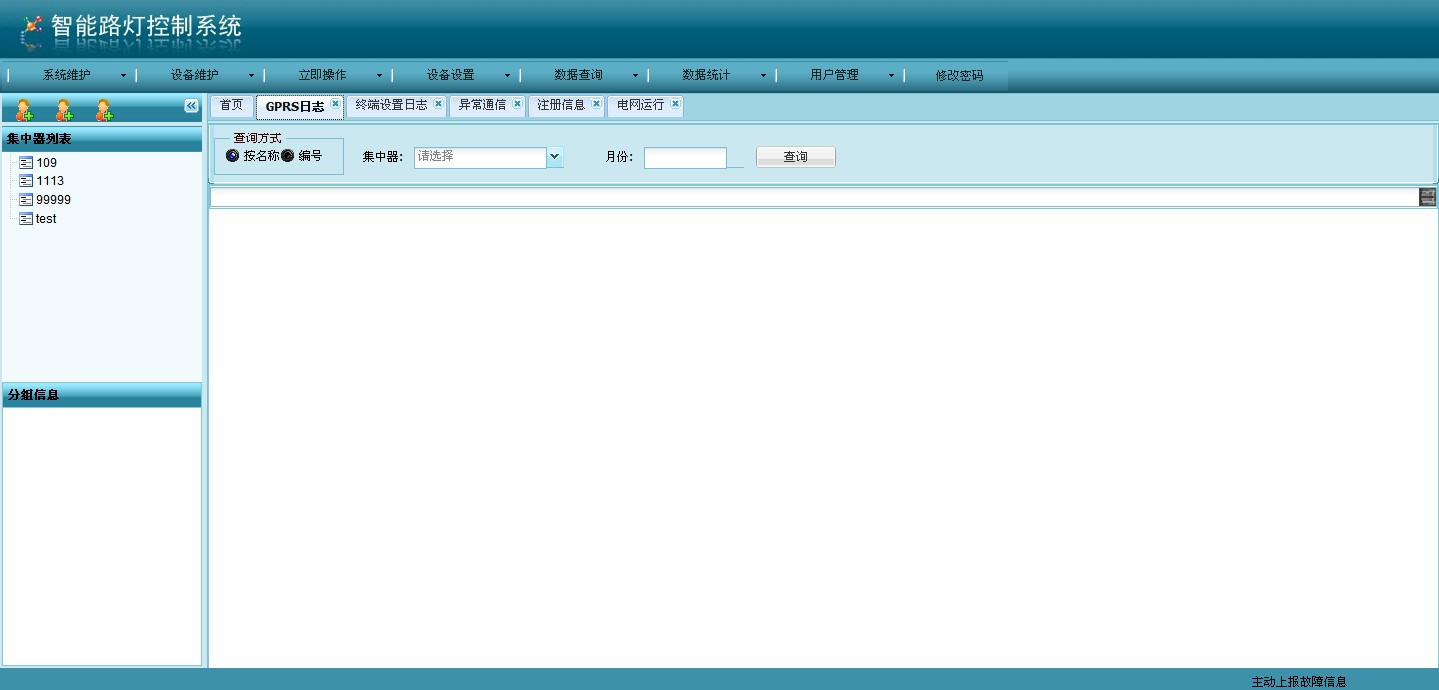Open the 集中器 dropdown arrow
Image resolution: width=1439 pixels, height=690 pixels.
pyautogui.click(x=555, y=157)
